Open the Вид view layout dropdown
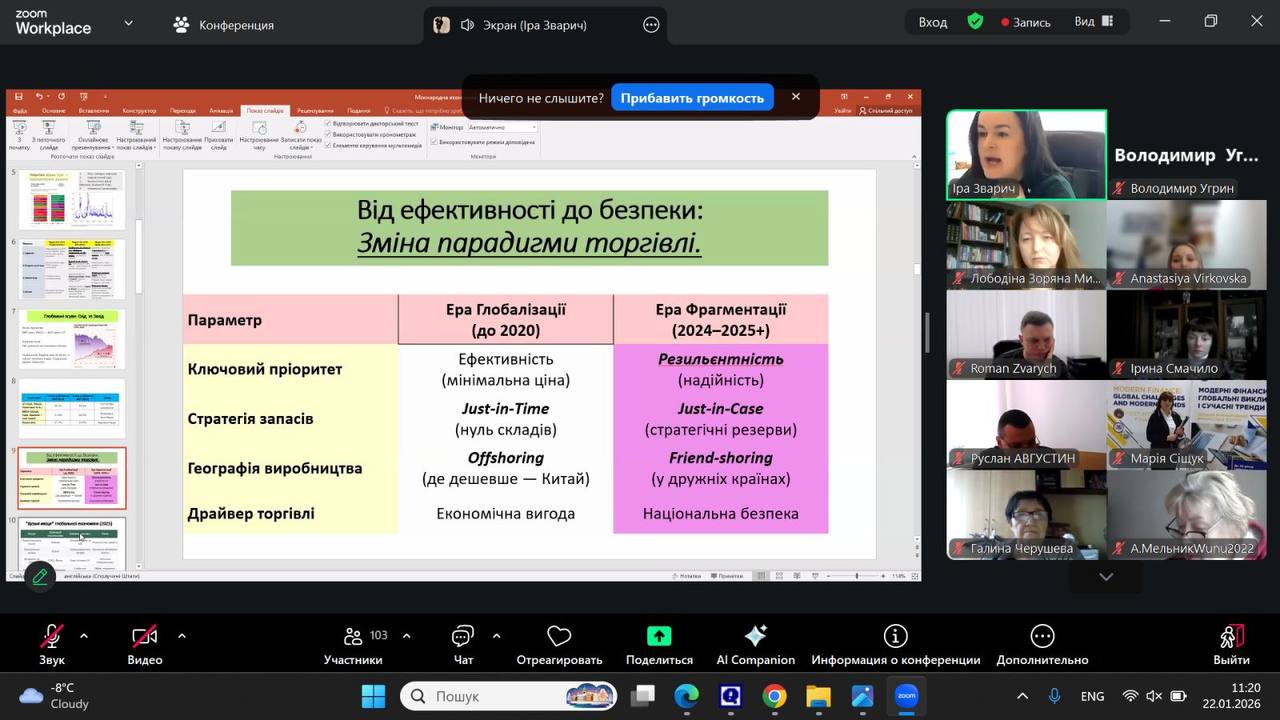Image resolution: width=1280 pixels, height=720 pixels. (x=1093, y=22)
